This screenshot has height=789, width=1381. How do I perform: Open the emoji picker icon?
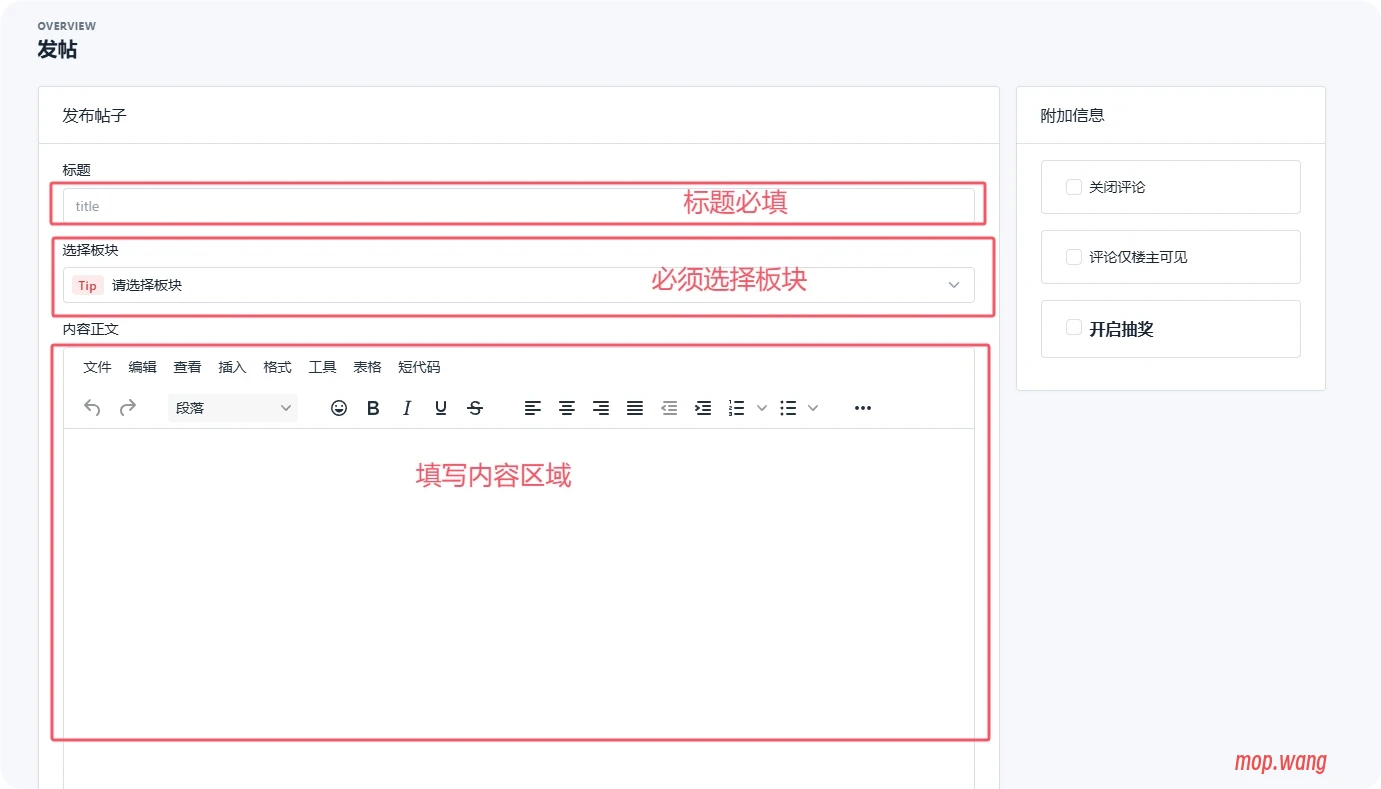[339, 408]
